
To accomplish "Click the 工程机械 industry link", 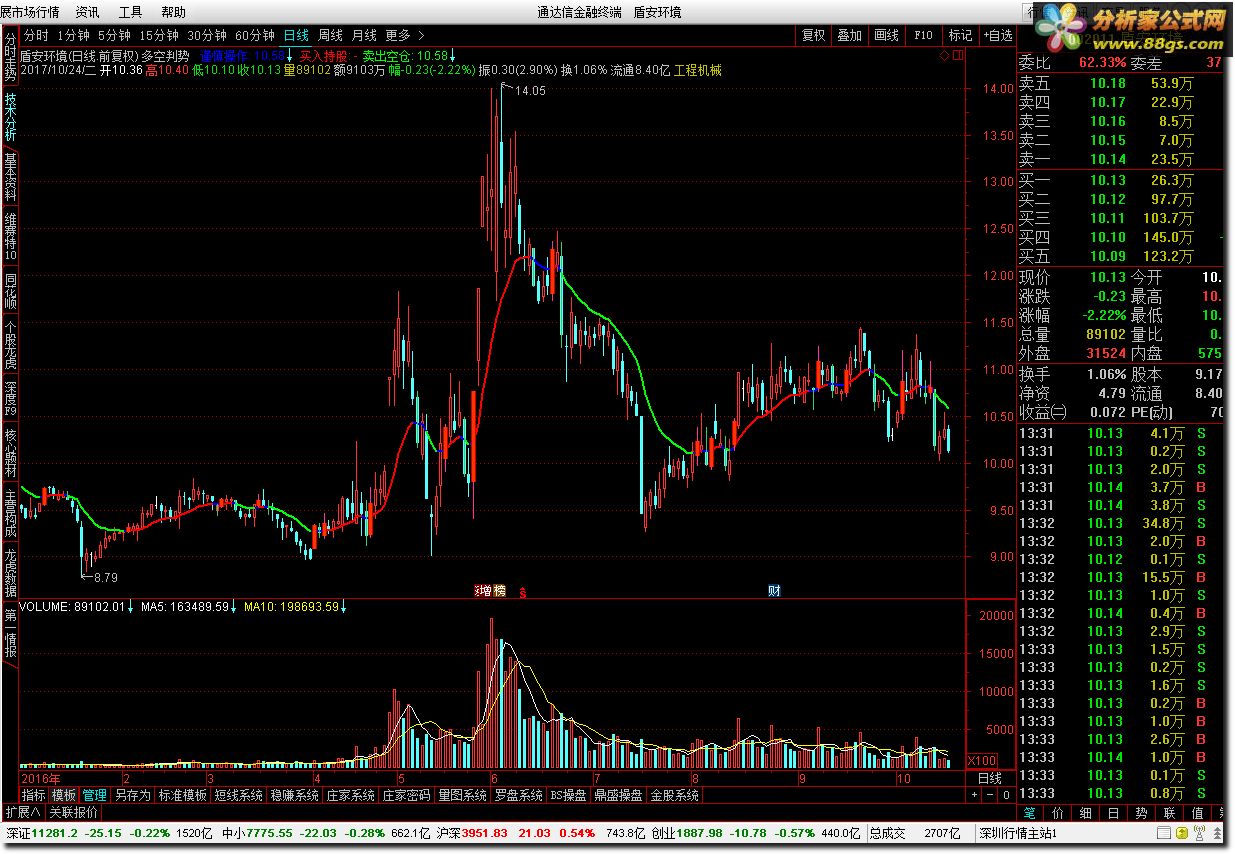I will (698, 70).
